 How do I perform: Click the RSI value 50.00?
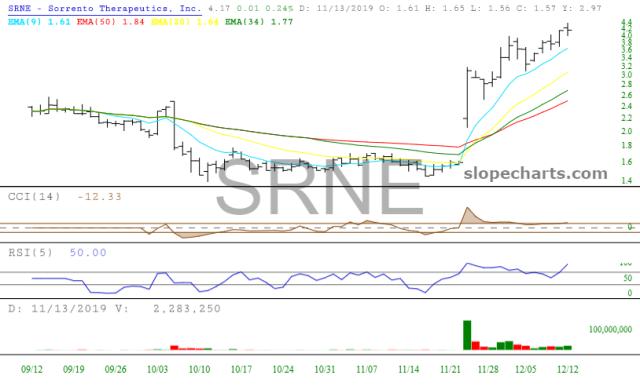88,253
